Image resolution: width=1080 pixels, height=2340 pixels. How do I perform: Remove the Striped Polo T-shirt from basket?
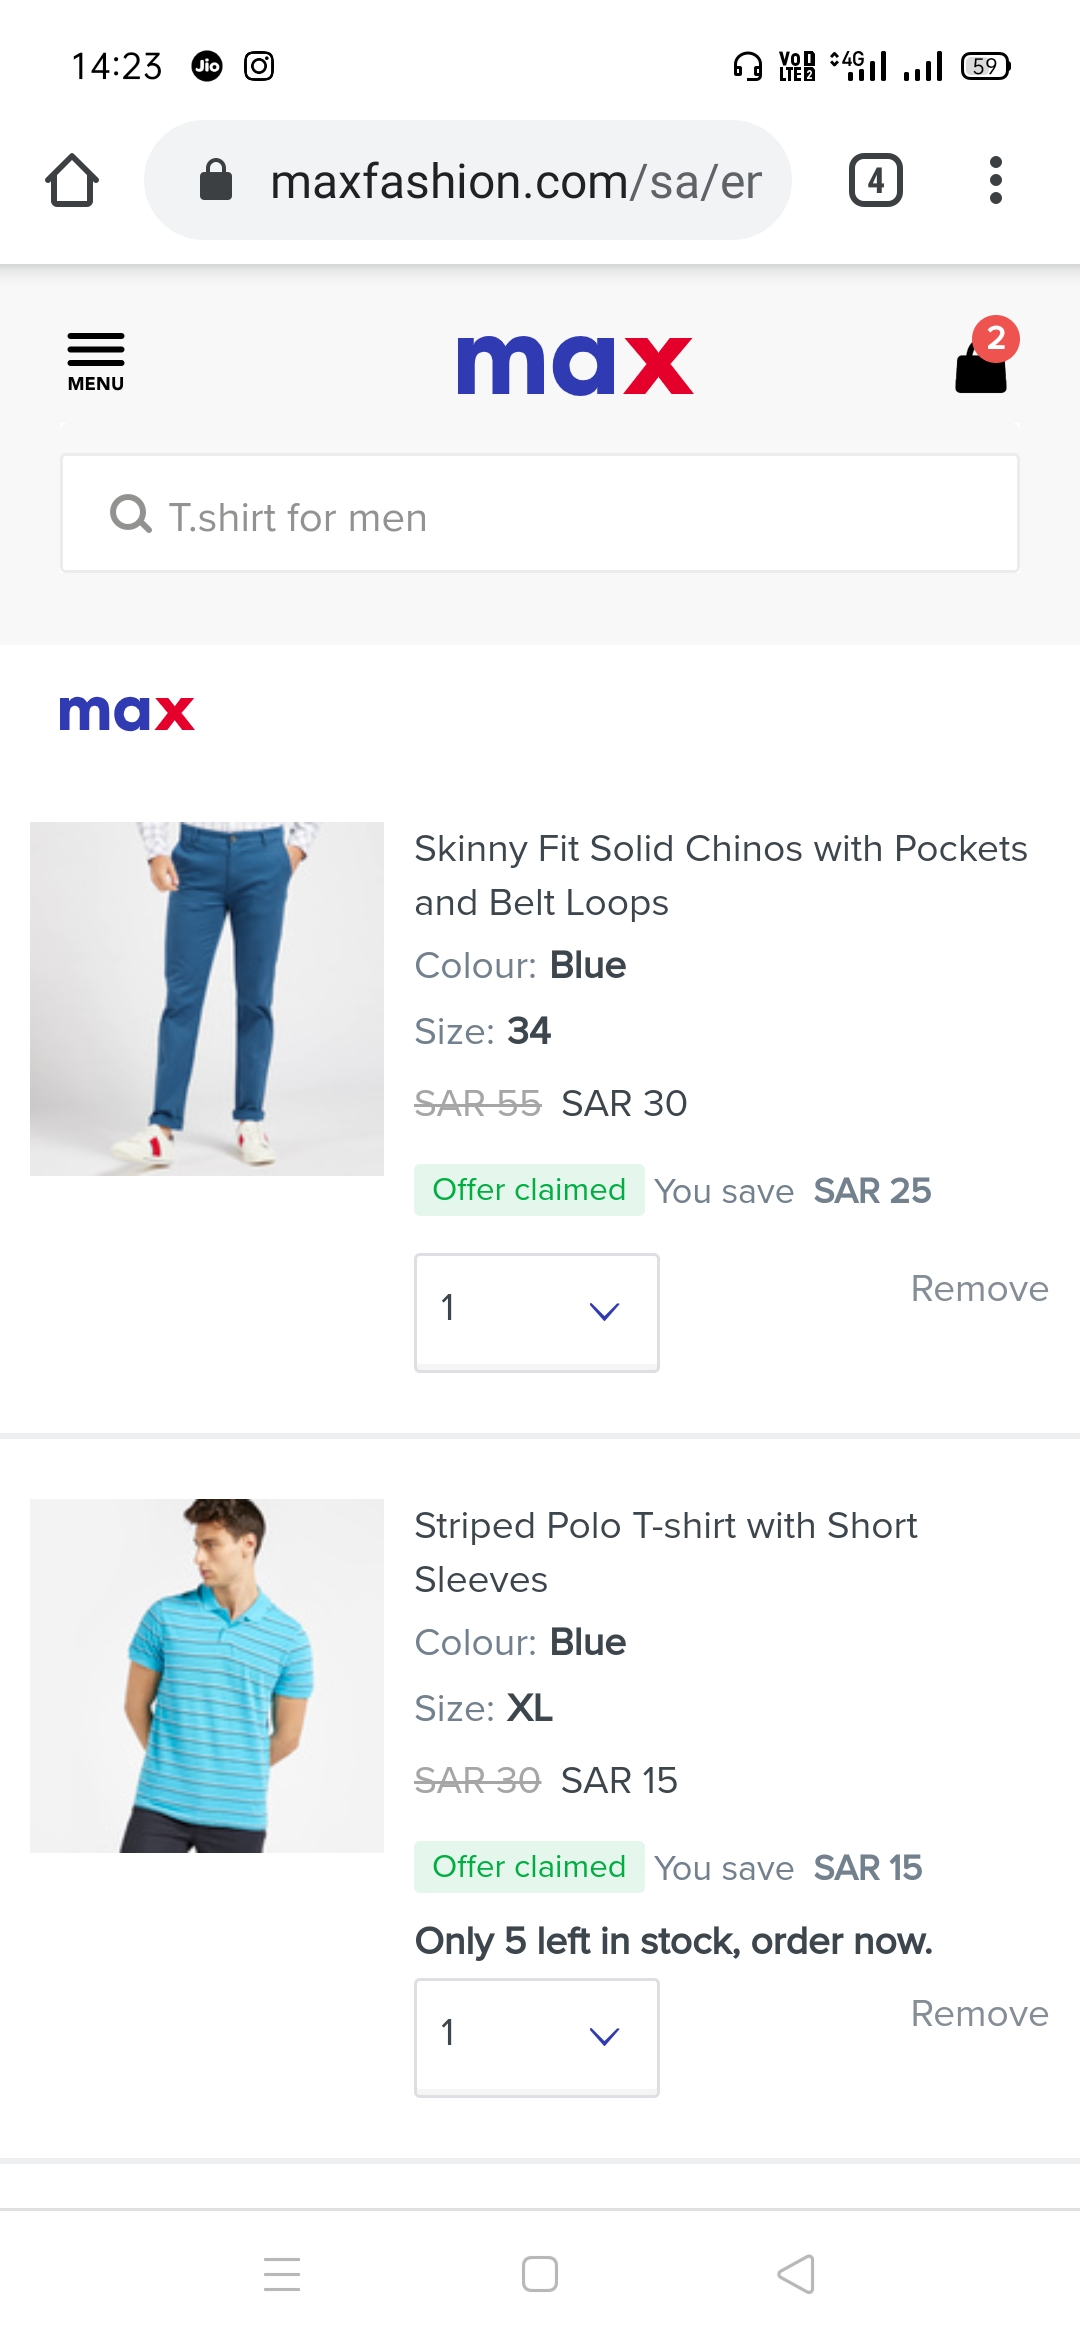(x=979, y=2014)
